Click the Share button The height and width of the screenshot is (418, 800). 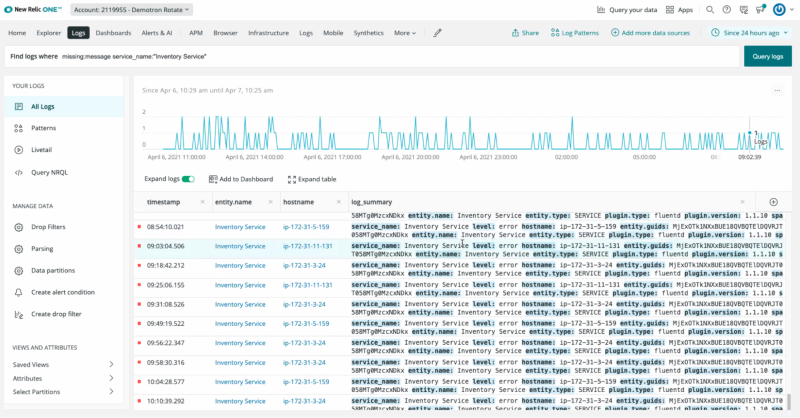pos(525,33)
